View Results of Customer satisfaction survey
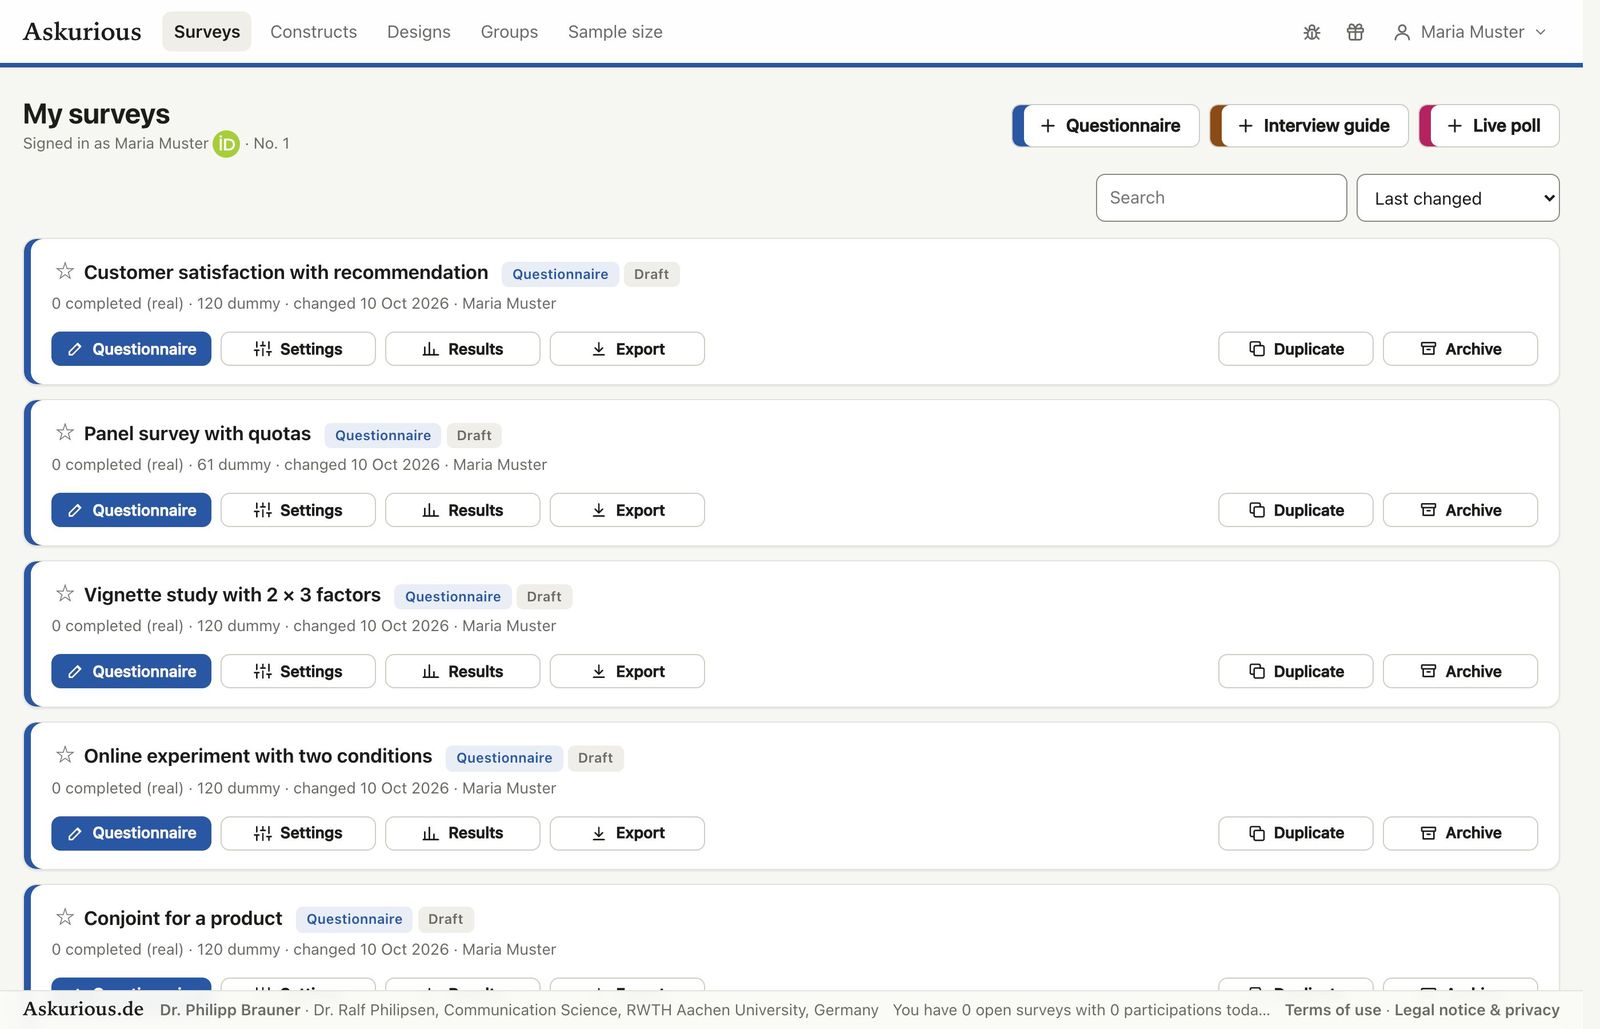1600x1029 pixels. pos(462,349)
